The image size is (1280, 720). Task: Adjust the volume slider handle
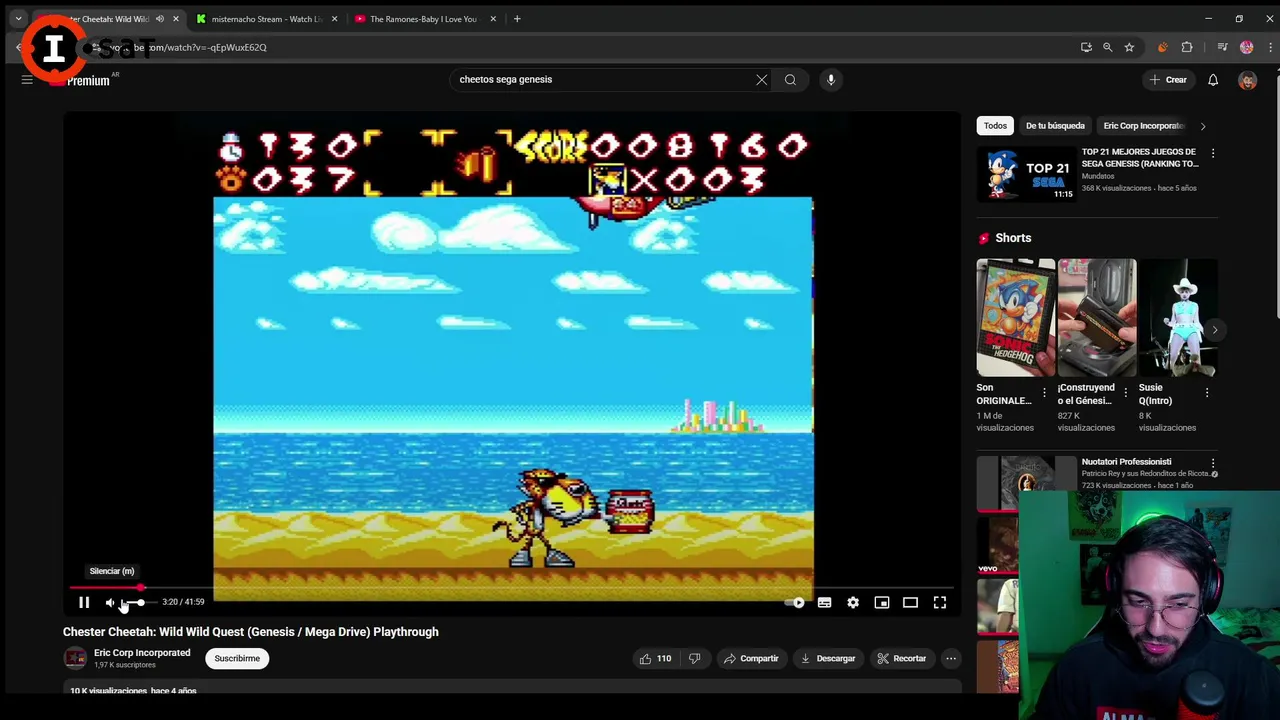(141, 602)
